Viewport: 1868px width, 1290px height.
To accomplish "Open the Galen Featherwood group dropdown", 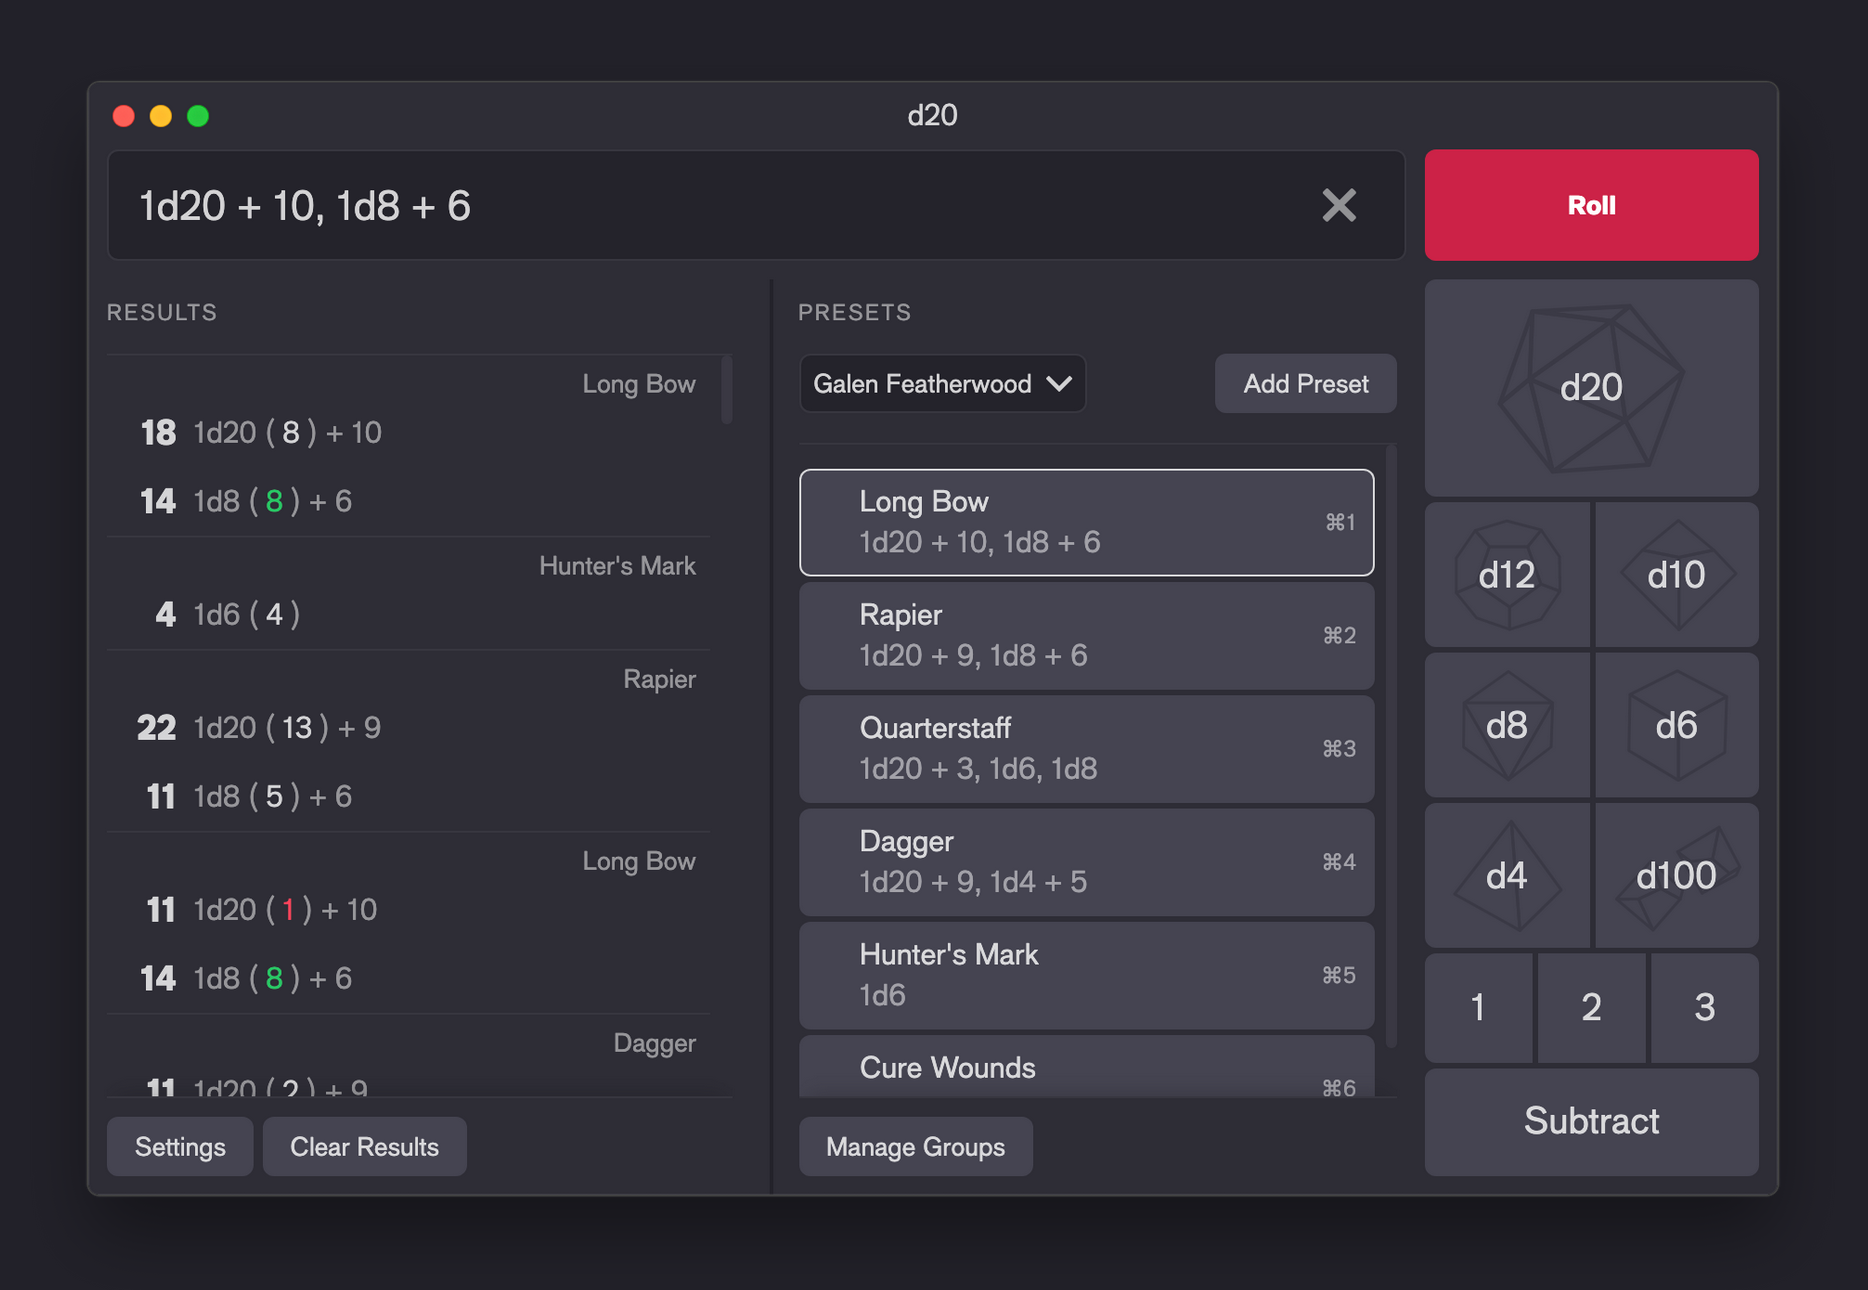I will tap(942, 384).
